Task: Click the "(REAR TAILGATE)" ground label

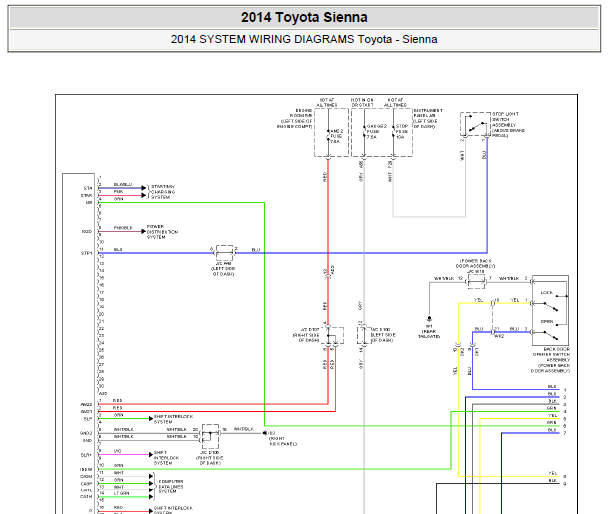Action: coord(429,334)
